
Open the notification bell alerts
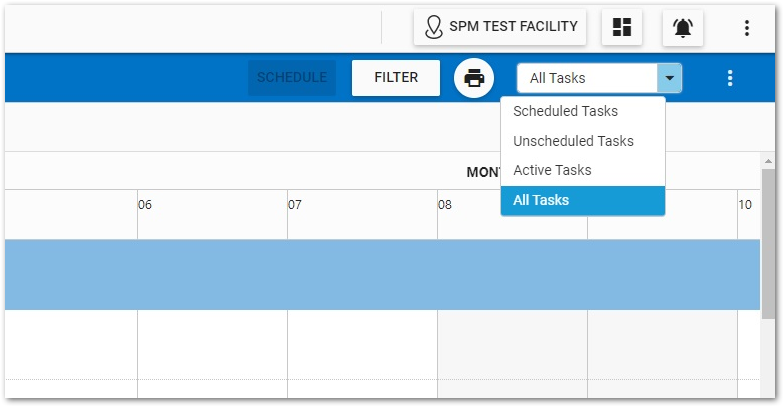[683, 27]
